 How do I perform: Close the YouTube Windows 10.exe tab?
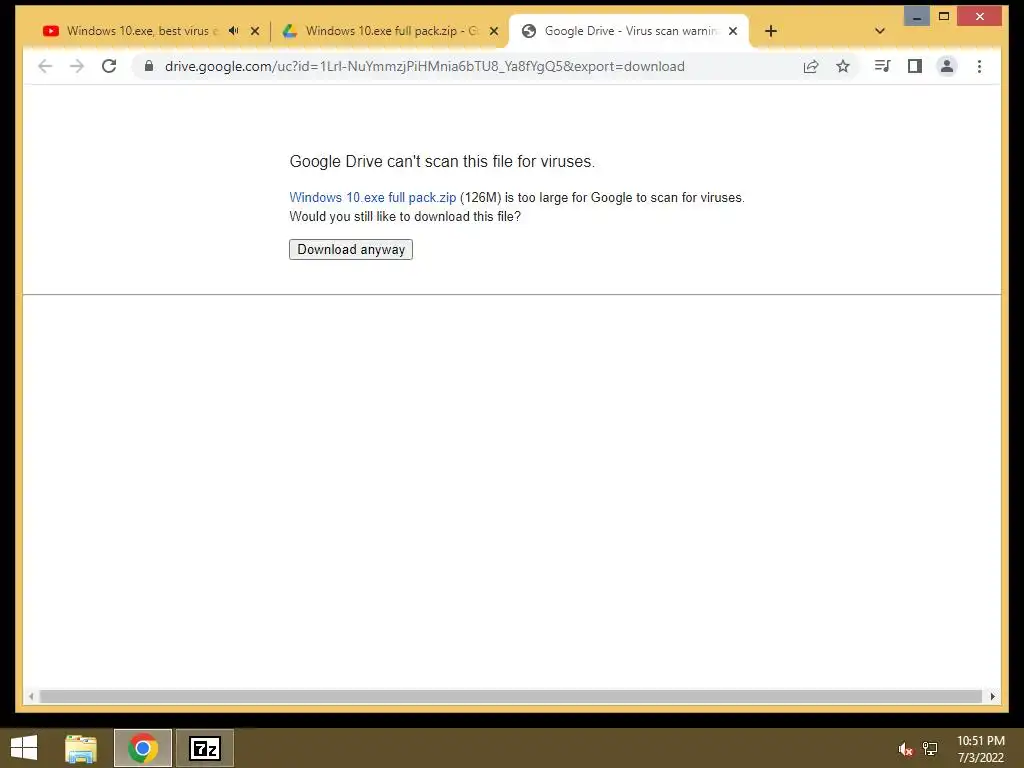pos(255,31)
